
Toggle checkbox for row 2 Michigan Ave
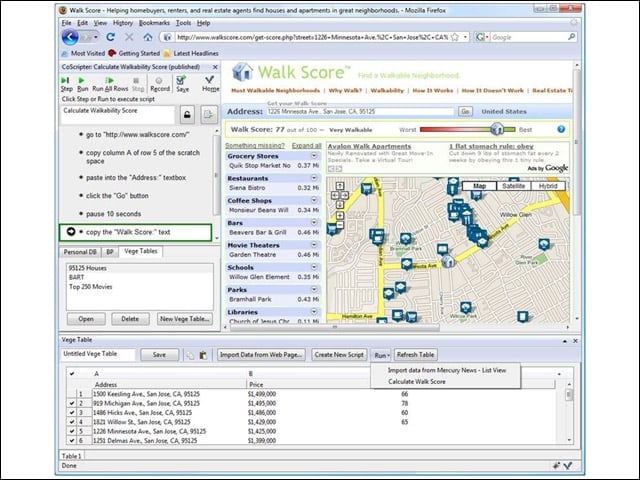pos(72,403)
